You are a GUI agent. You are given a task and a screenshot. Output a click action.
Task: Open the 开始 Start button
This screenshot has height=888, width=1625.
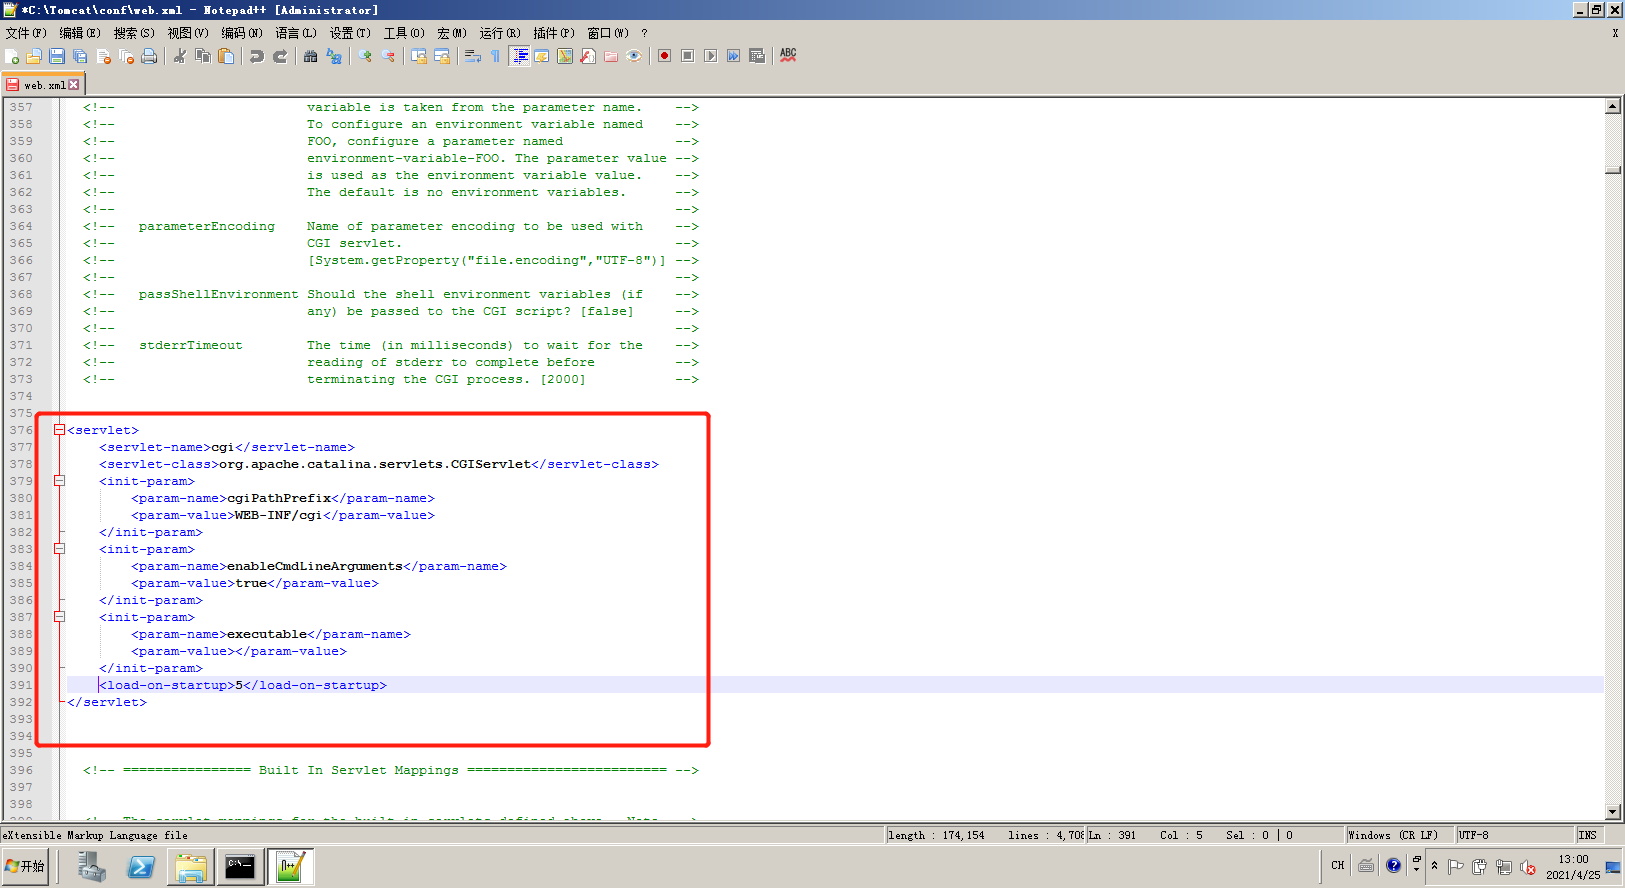coord(26,866)
